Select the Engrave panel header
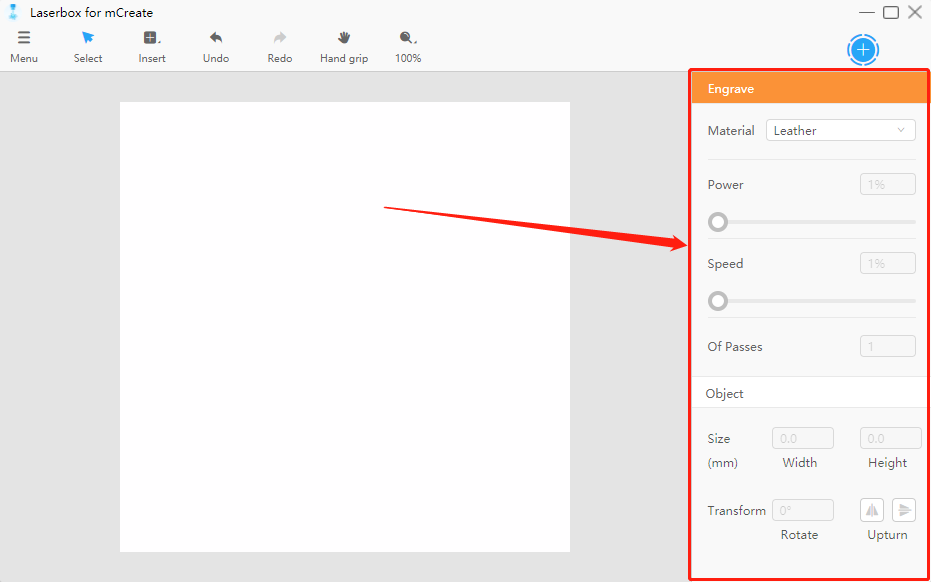This screenshot has height=582, width=931. (809, 88)
